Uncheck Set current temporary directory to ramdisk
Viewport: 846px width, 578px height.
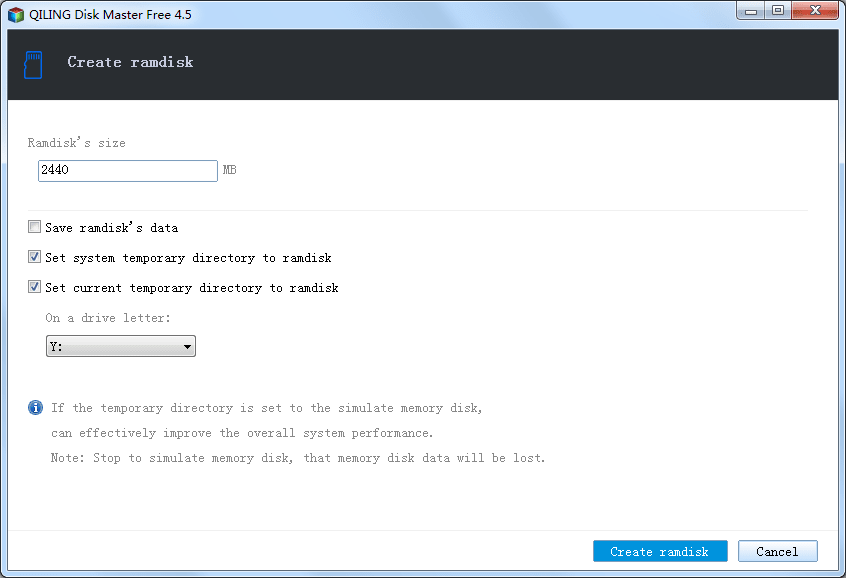[x=35, y=287]
